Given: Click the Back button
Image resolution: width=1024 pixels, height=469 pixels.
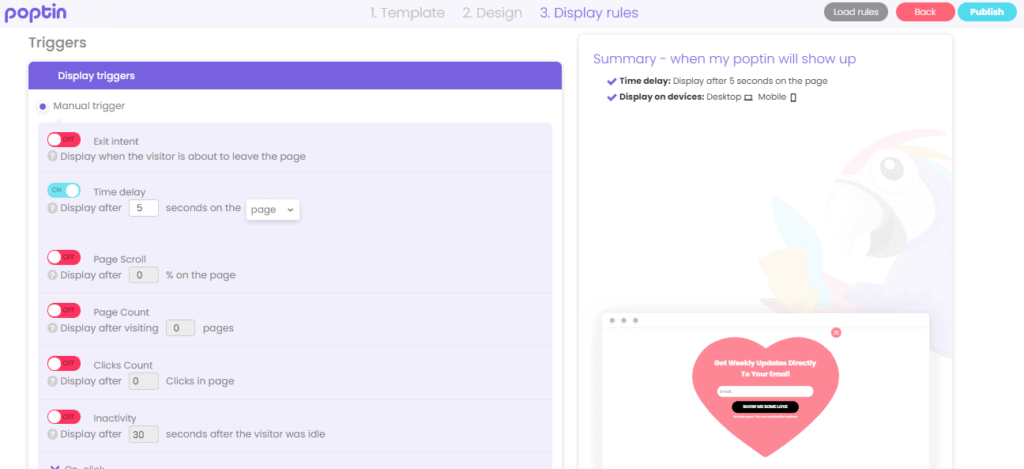Looking at the screenshot, I should [925, 12].
